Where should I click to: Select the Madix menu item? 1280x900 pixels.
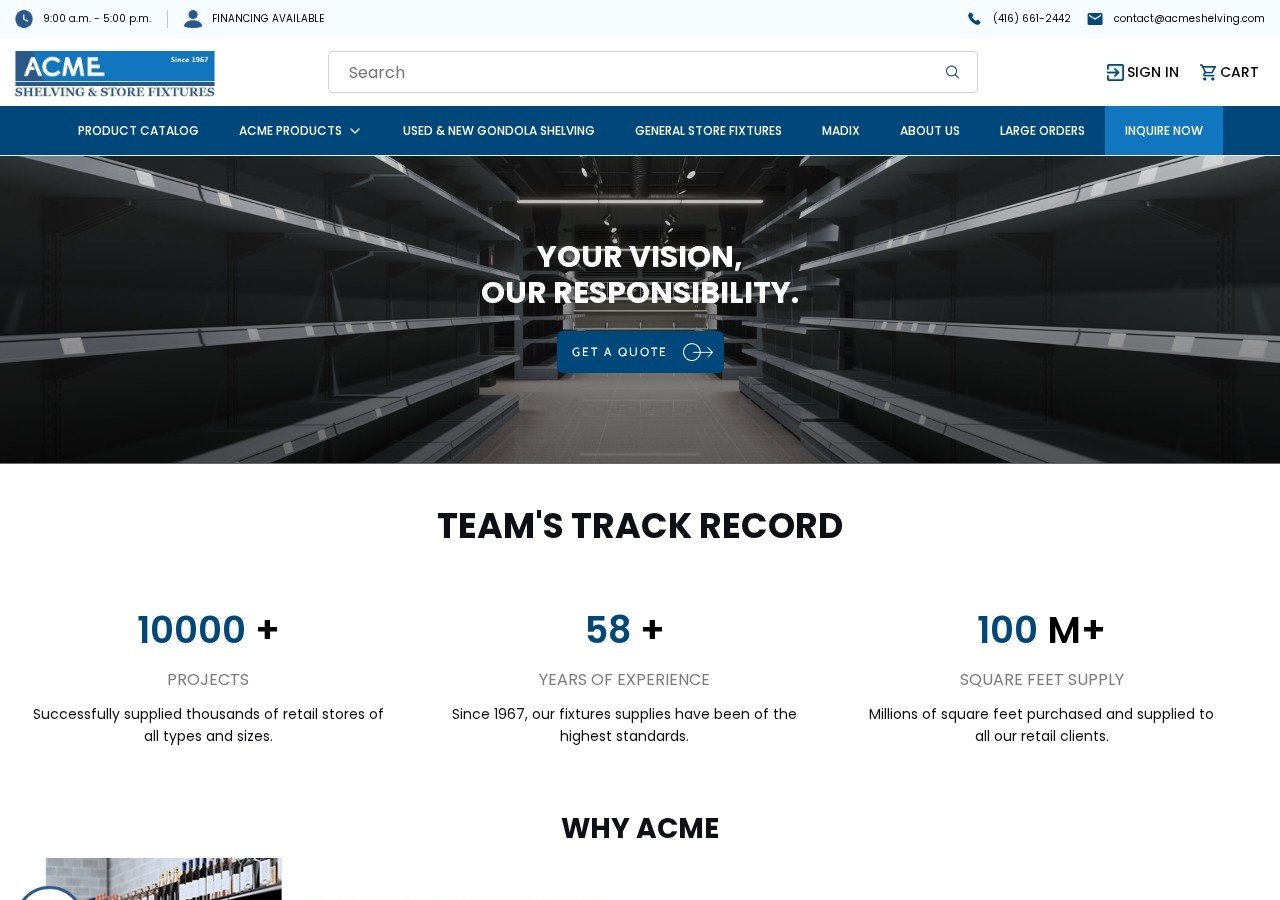(840, 131)
